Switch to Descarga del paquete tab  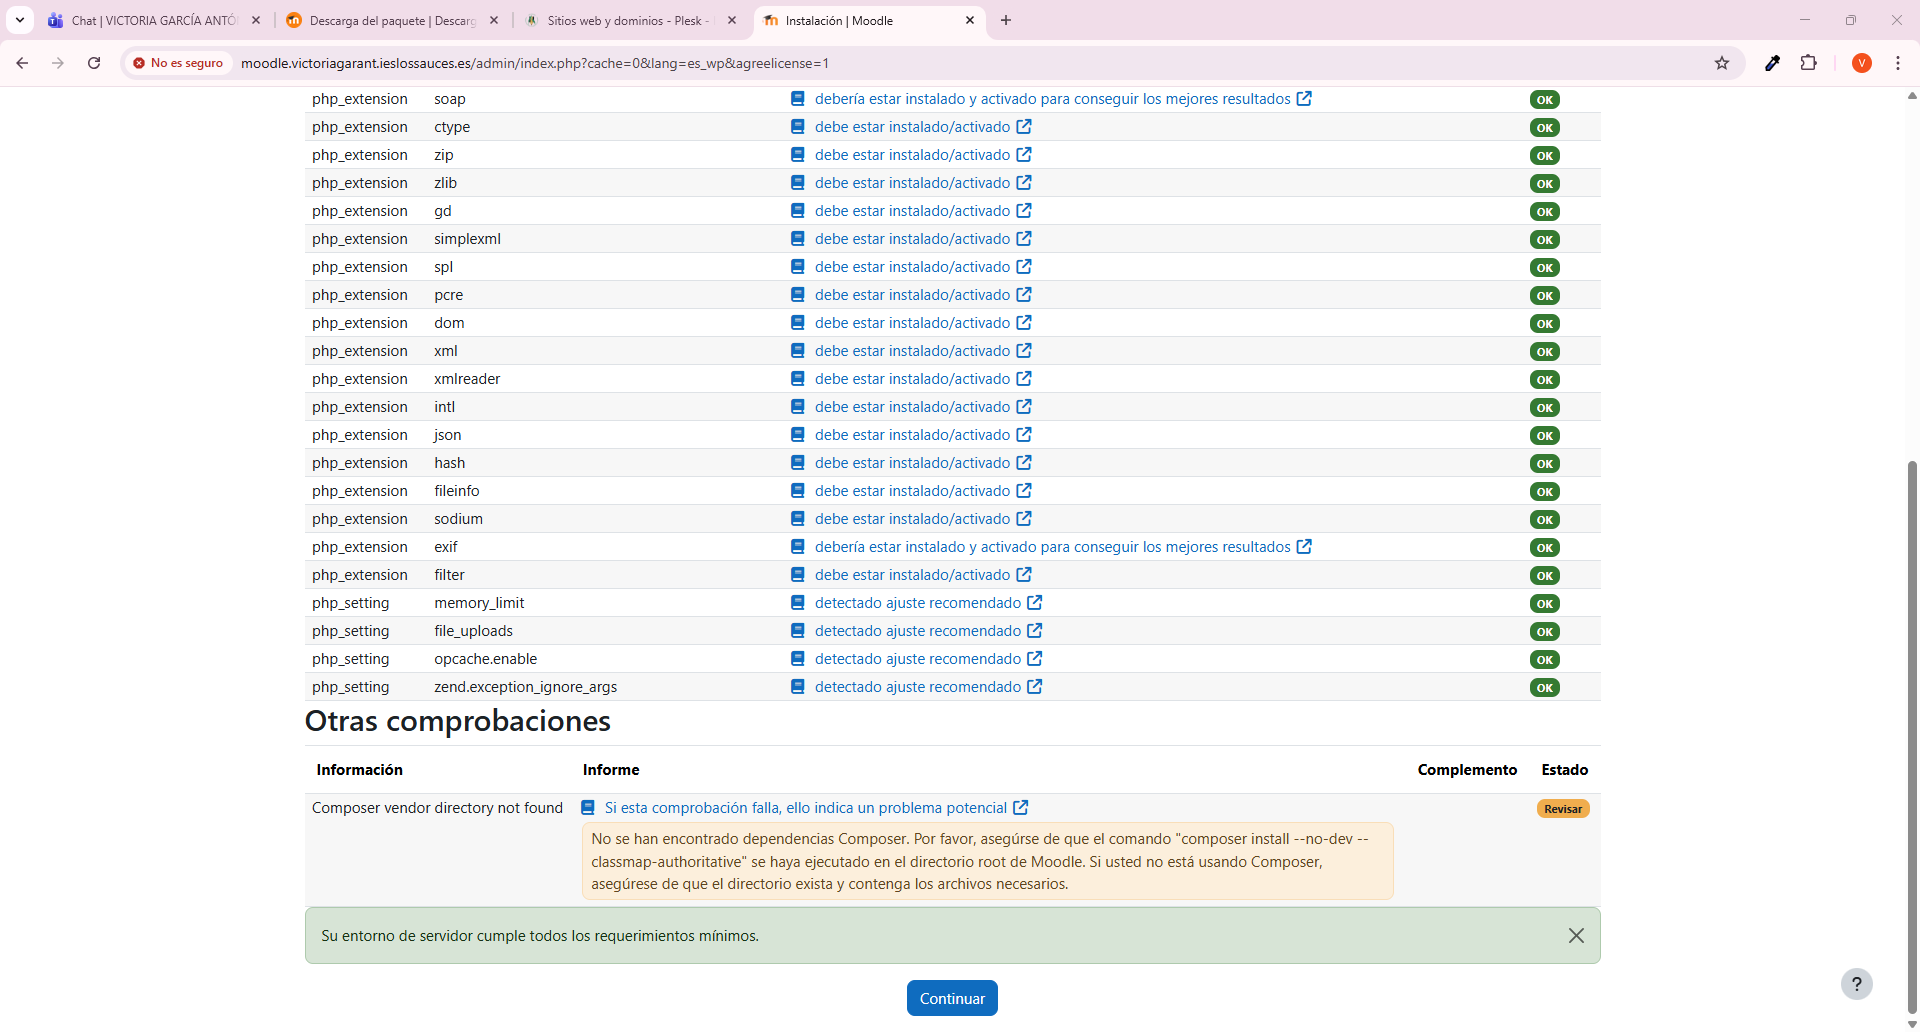click(392, 20)
